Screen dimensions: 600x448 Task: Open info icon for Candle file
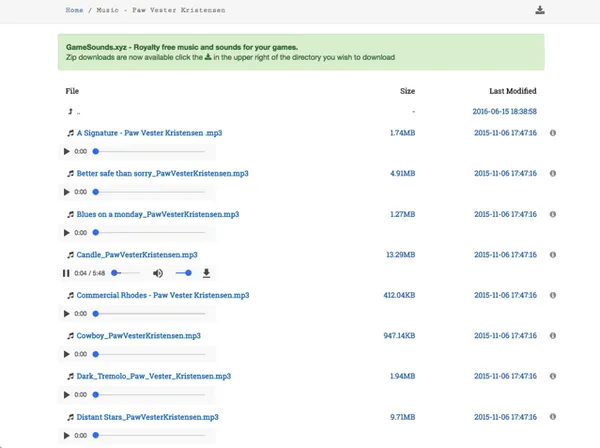tap(553, 255)
